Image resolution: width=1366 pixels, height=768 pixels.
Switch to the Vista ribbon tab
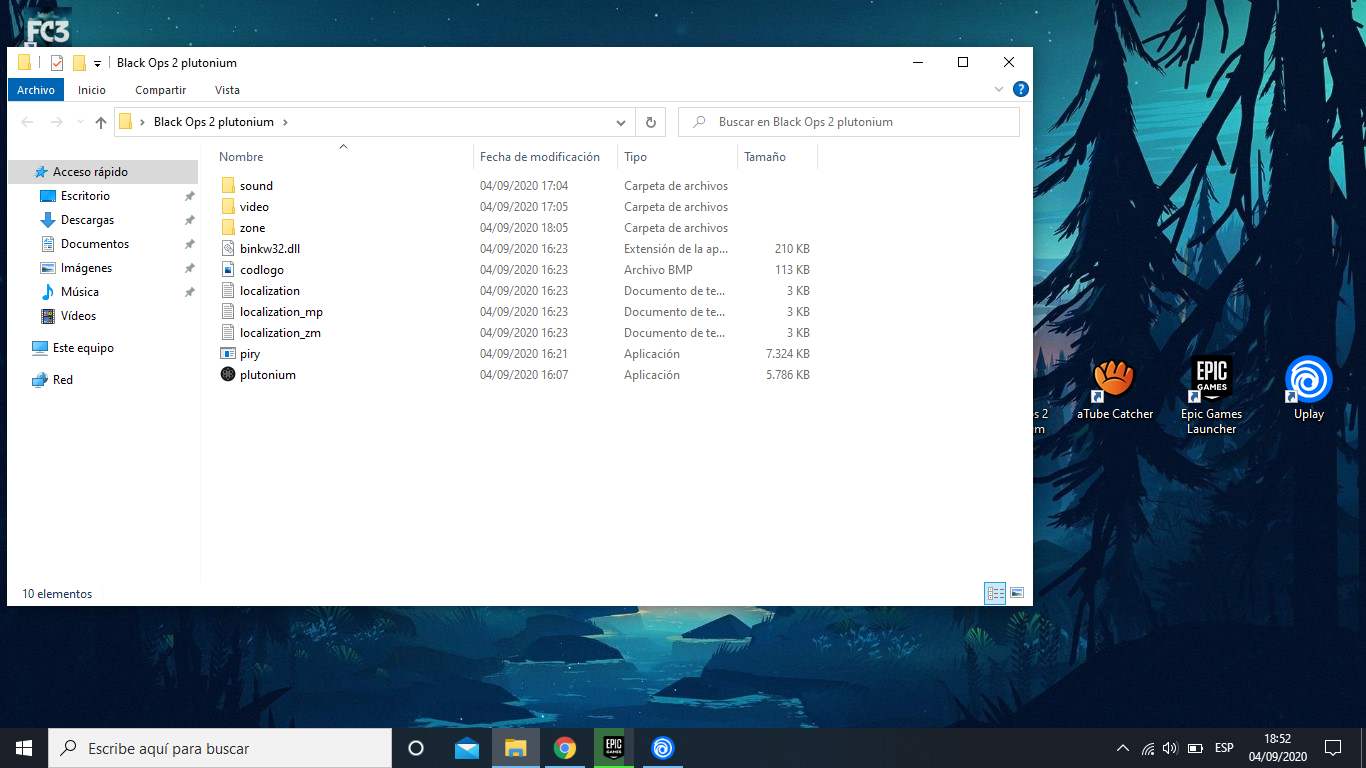[x=228, y=90]
